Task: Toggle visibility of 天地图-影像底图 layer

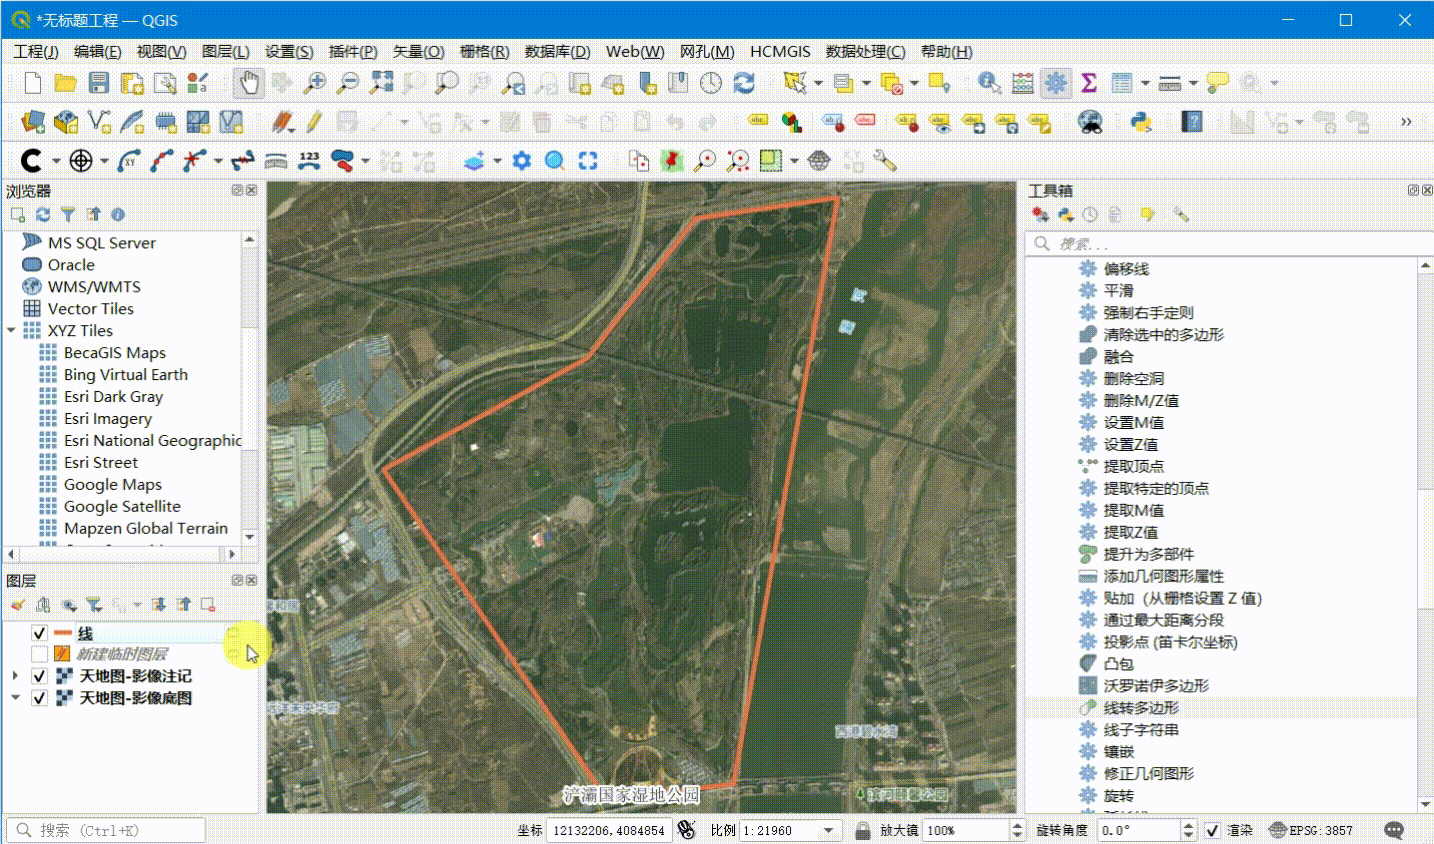Action: tap(39, 698)
